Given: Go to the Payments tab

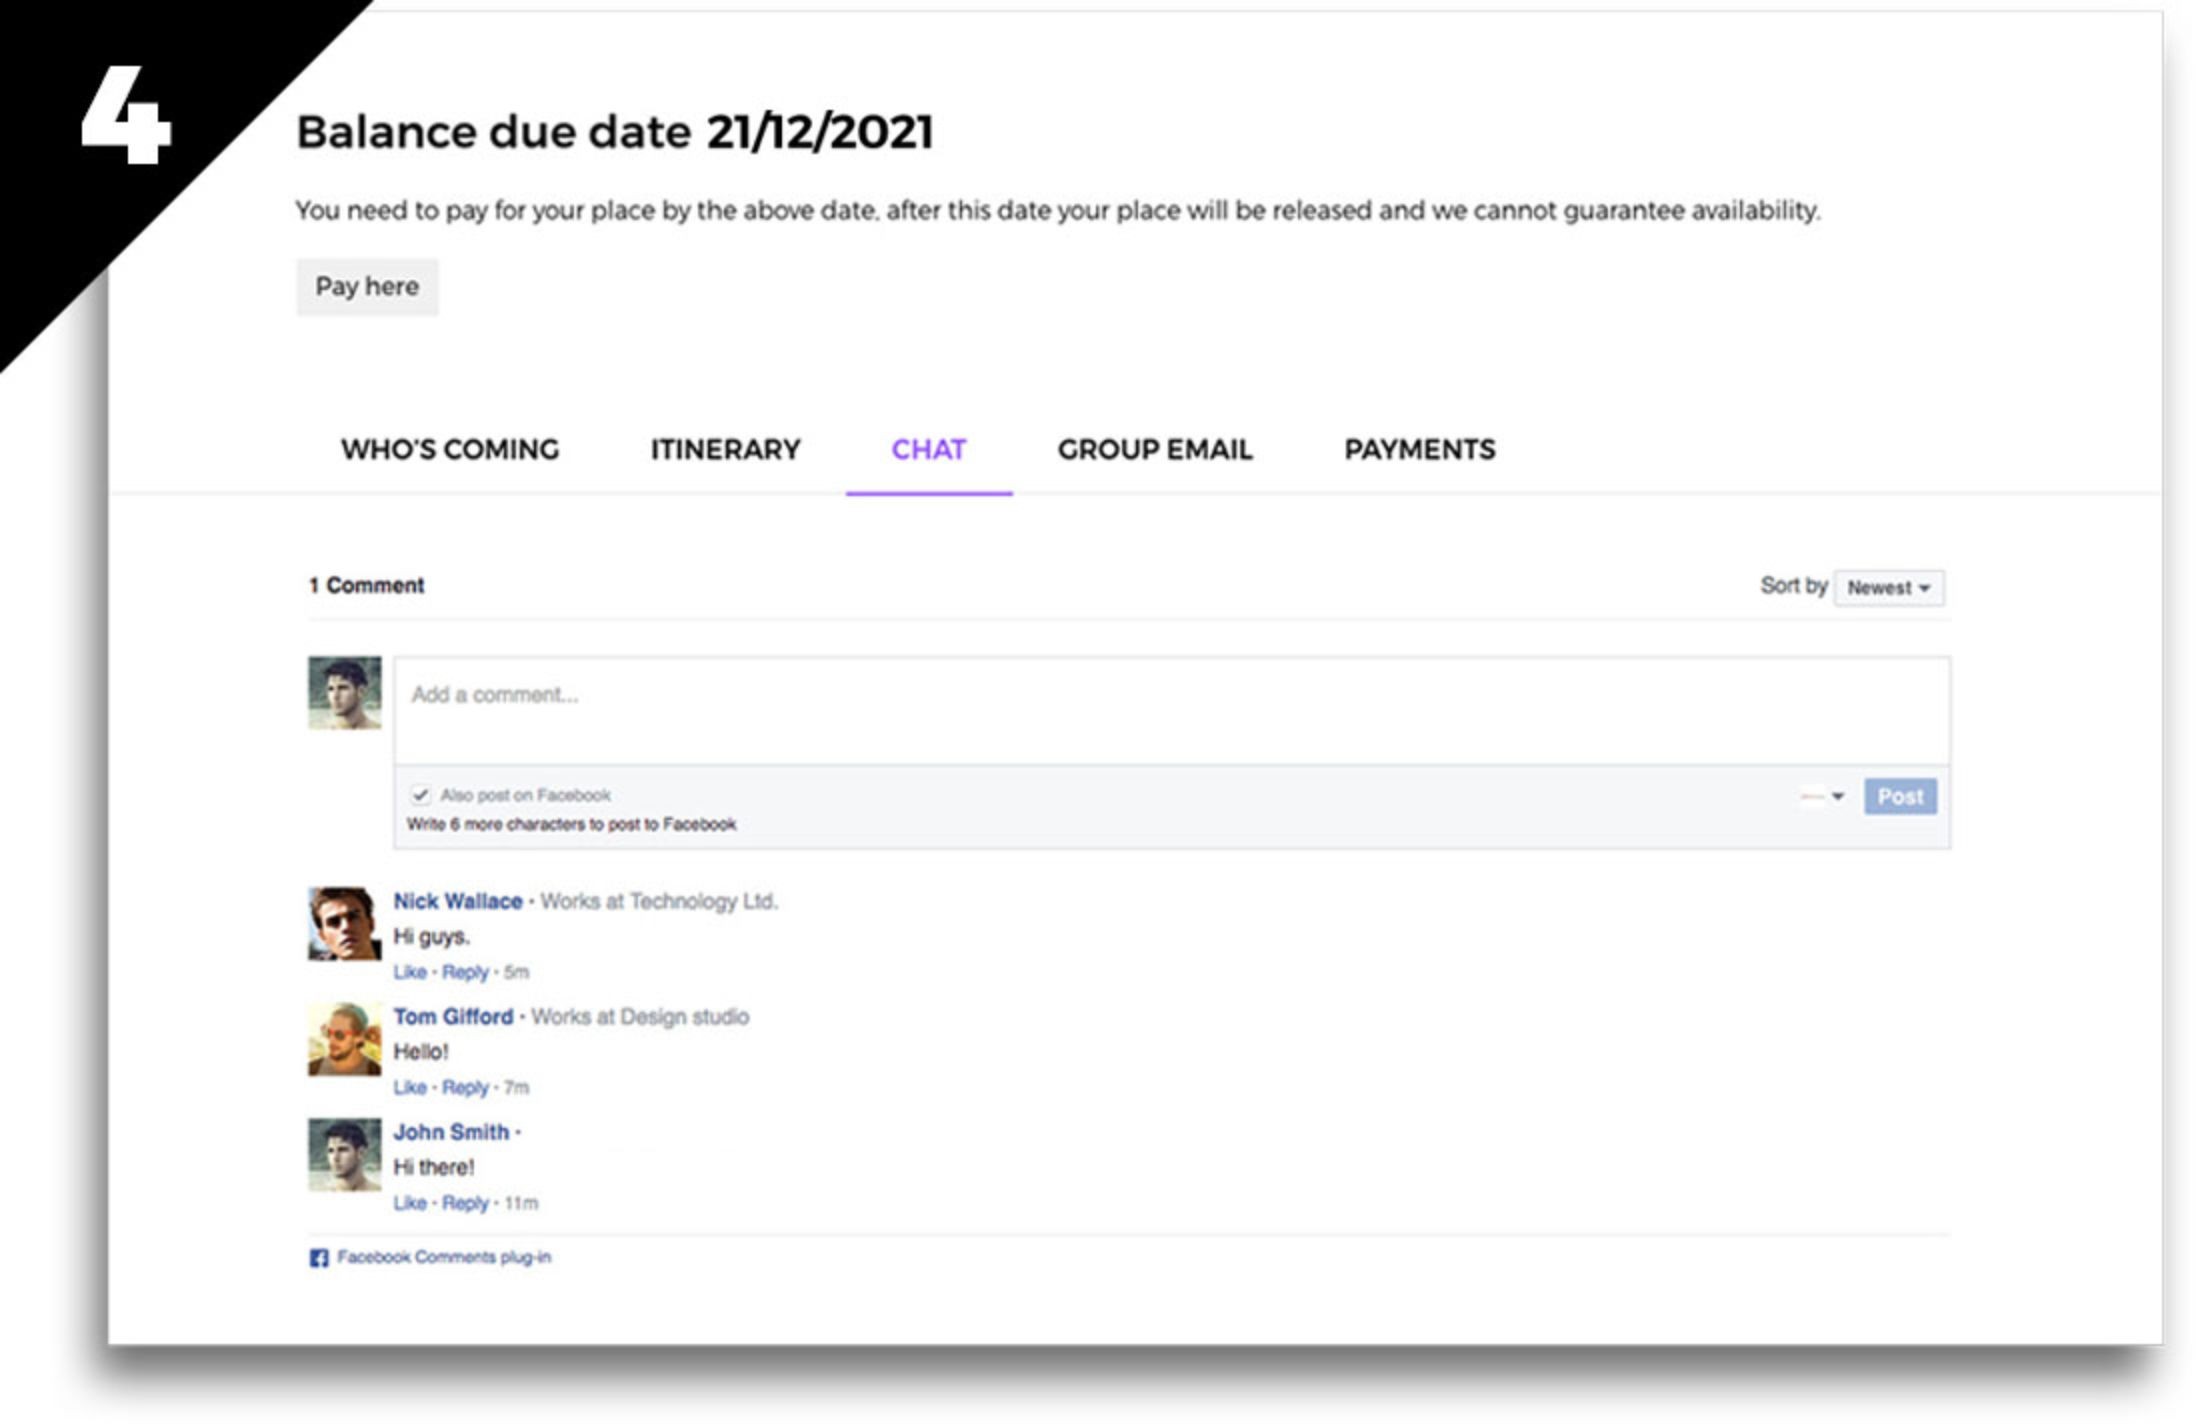Looking at the screenshot, I should click(1419, 450).
